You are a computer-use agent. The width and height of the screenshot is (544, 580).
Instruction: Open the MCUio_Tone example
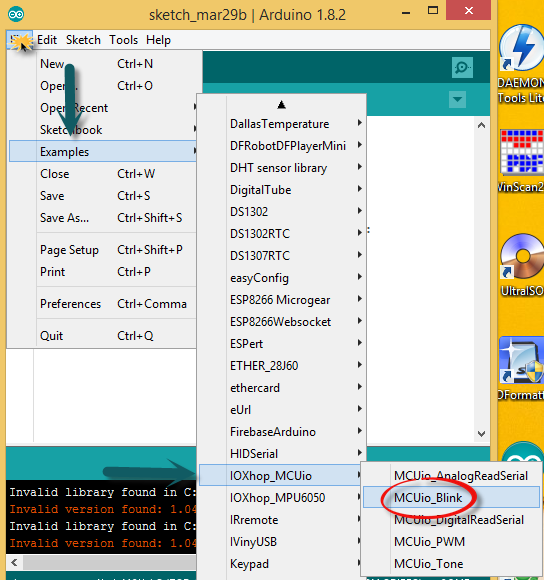point(452,564)
